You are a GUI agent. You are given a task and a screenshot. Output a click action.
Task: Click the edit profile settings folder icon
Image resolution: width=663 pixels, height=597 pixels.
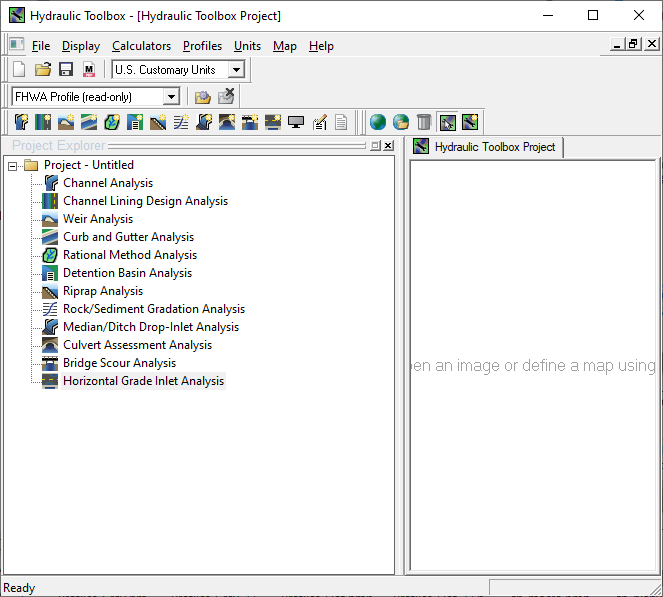pyautogui.click(x=203, y=97)
